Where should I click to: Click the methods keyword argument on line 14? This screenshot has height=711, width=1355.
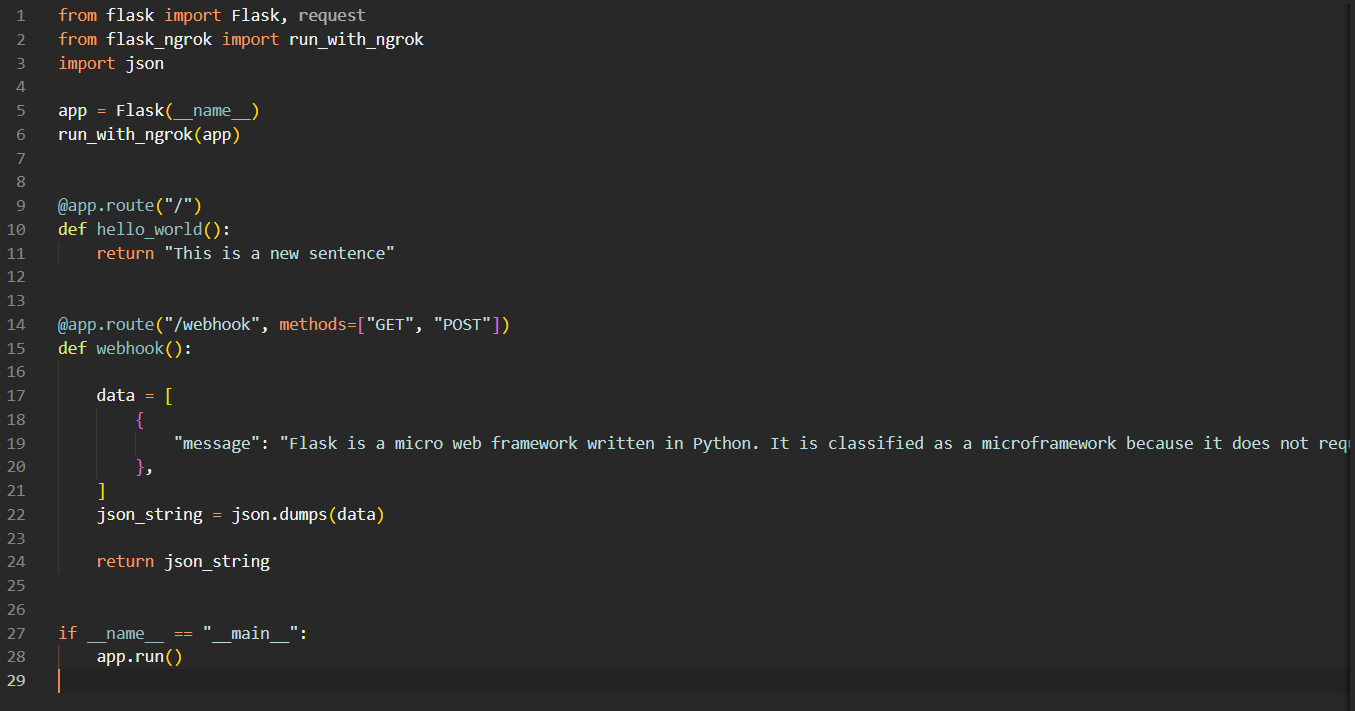pyautogui.click(x=312, y=325)
